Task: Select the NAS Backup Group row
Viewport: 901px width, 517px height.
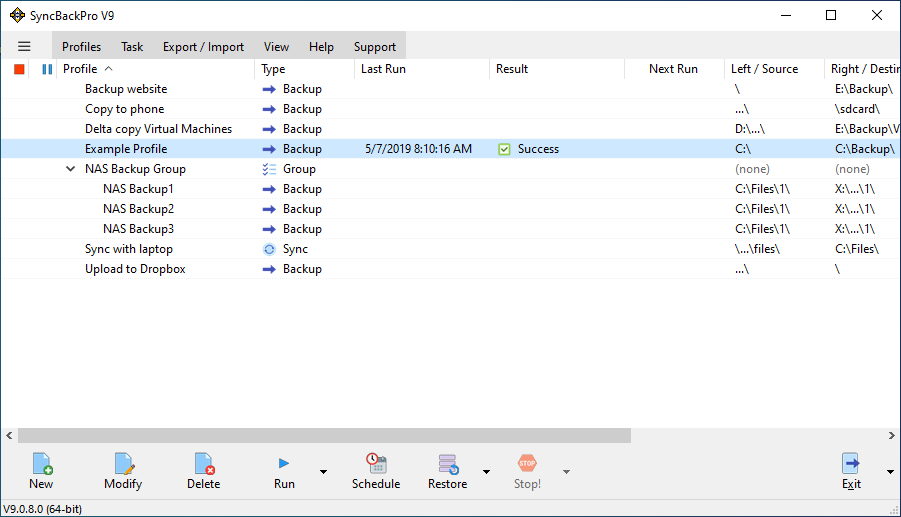Action: pos(135,169)
